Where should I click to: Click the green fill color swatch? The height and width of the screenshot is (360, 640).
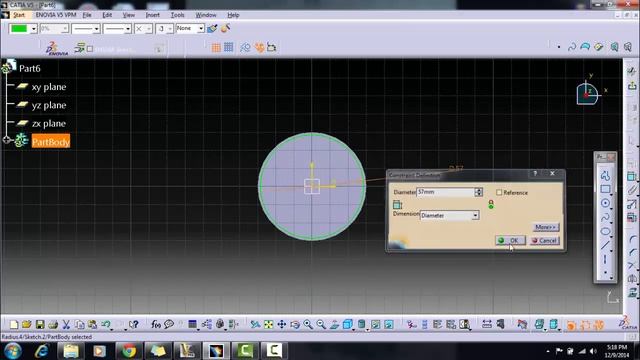(19, 29)
